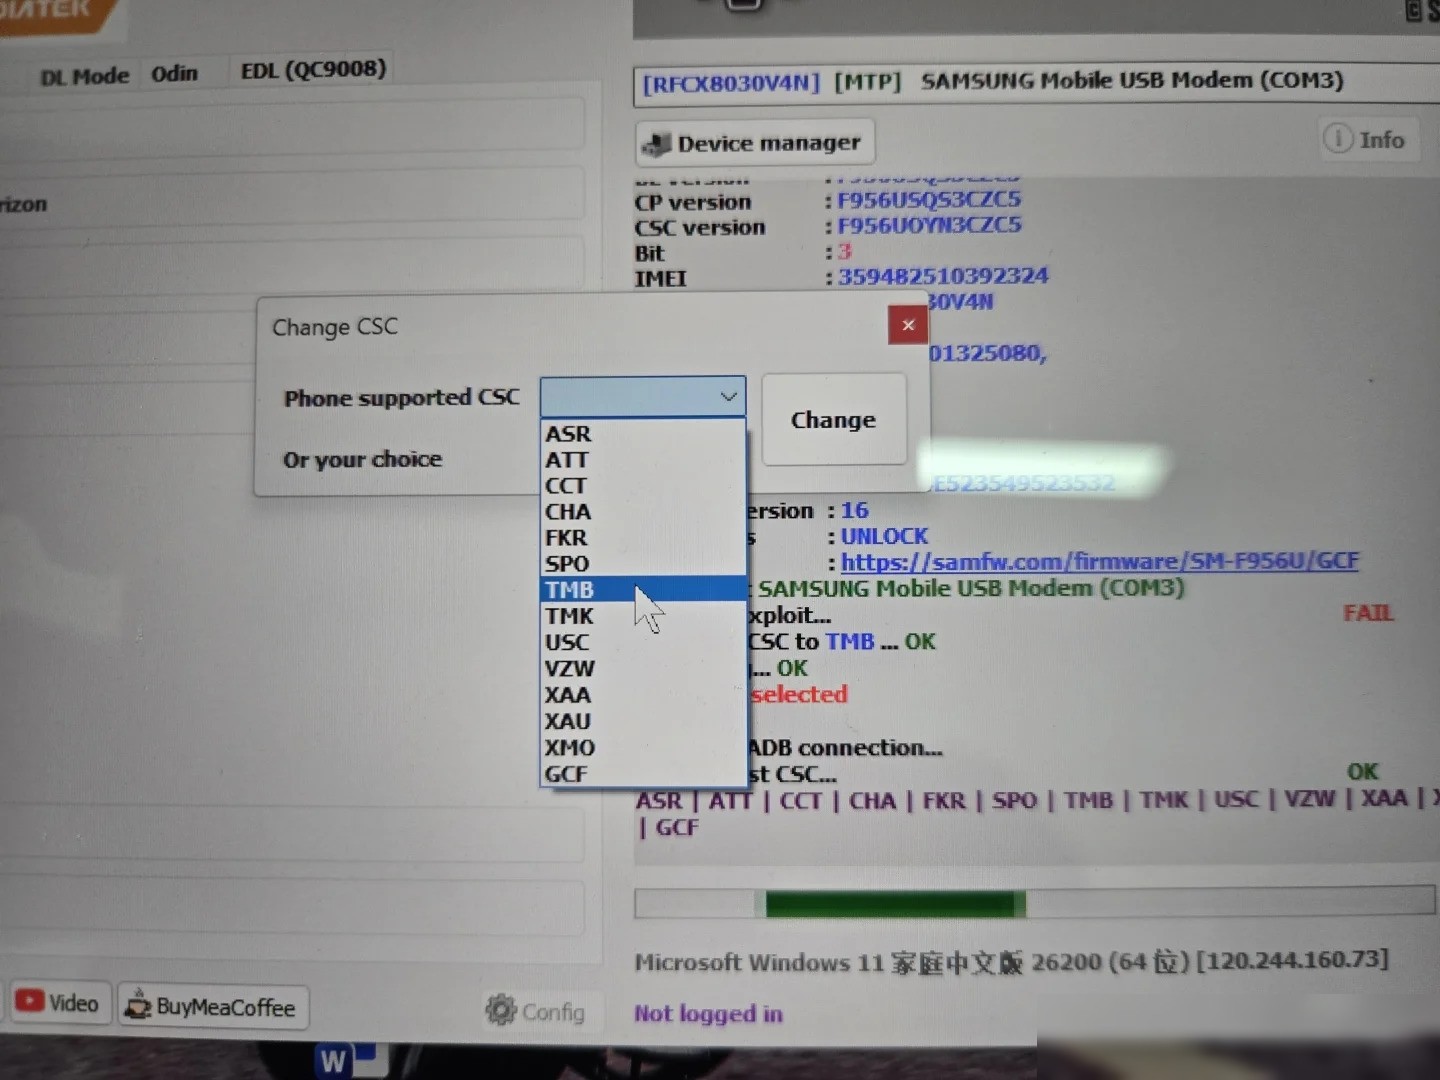Click the Change button
This screenshot has width=1440, height=1080.
[x=833, y=420]
